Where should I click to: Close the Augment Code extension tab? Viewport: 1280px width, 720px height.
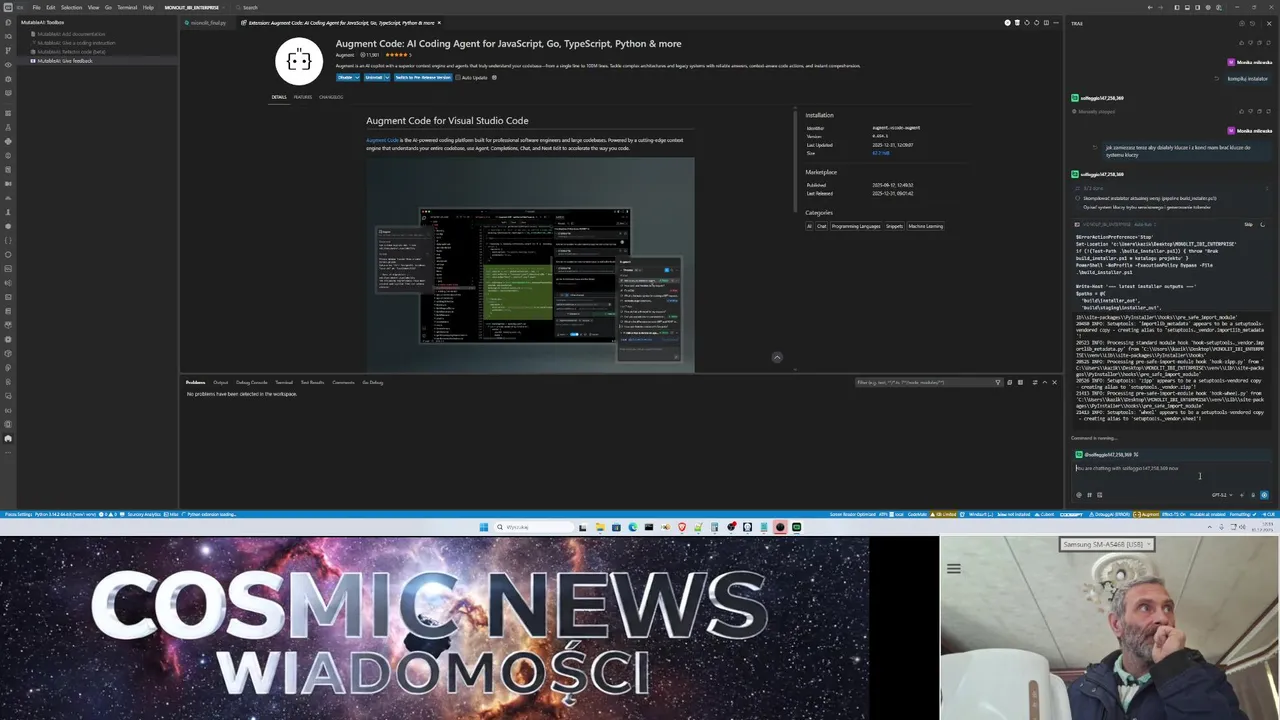[x=439, y=22]
